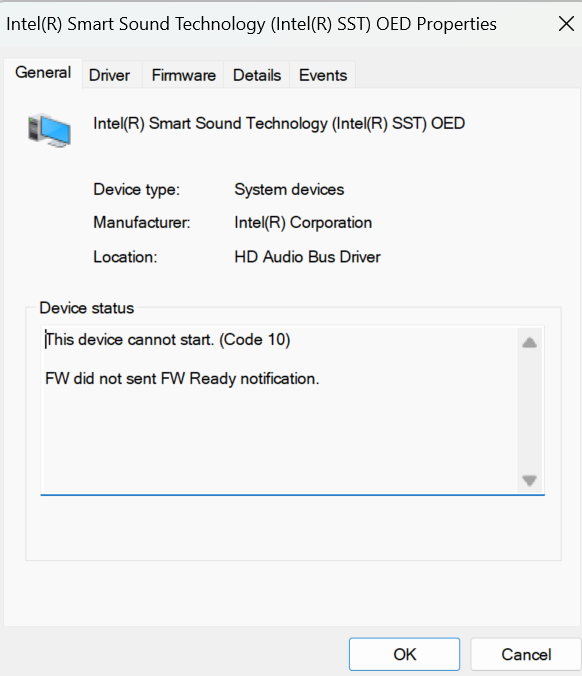Click the 'System devices' value text
582x676 pixels.
pyautogui.click(x=289, y=190)
